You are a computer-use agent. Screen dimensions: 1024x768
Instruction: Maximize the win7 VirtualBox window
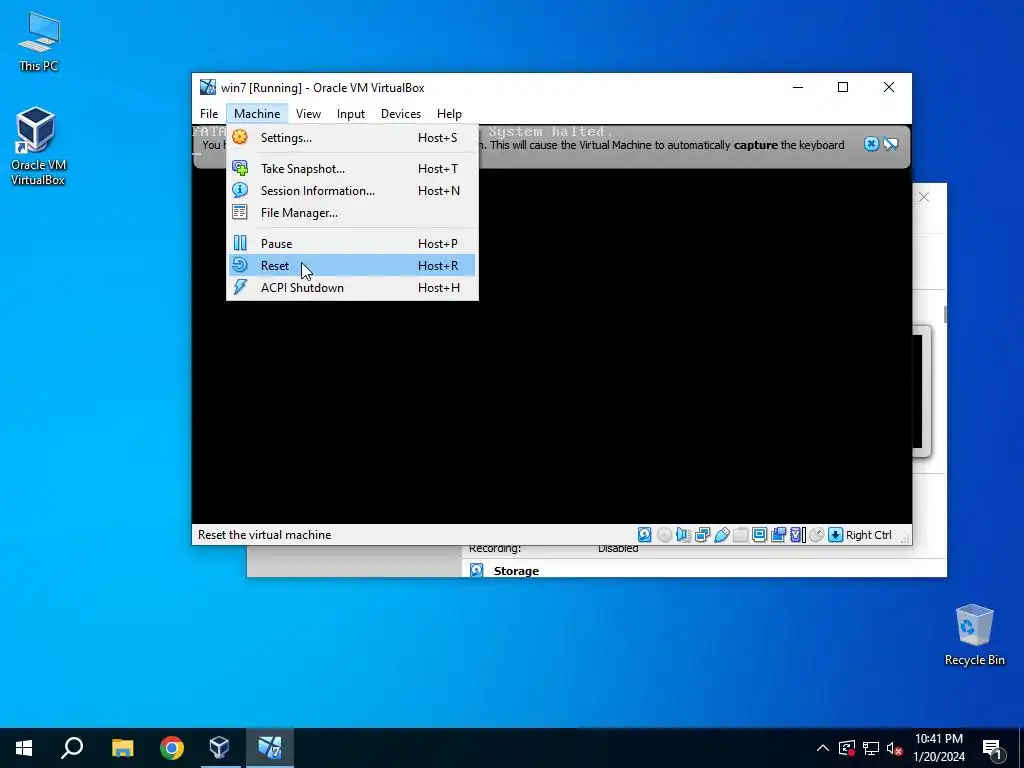pos(843,88)
